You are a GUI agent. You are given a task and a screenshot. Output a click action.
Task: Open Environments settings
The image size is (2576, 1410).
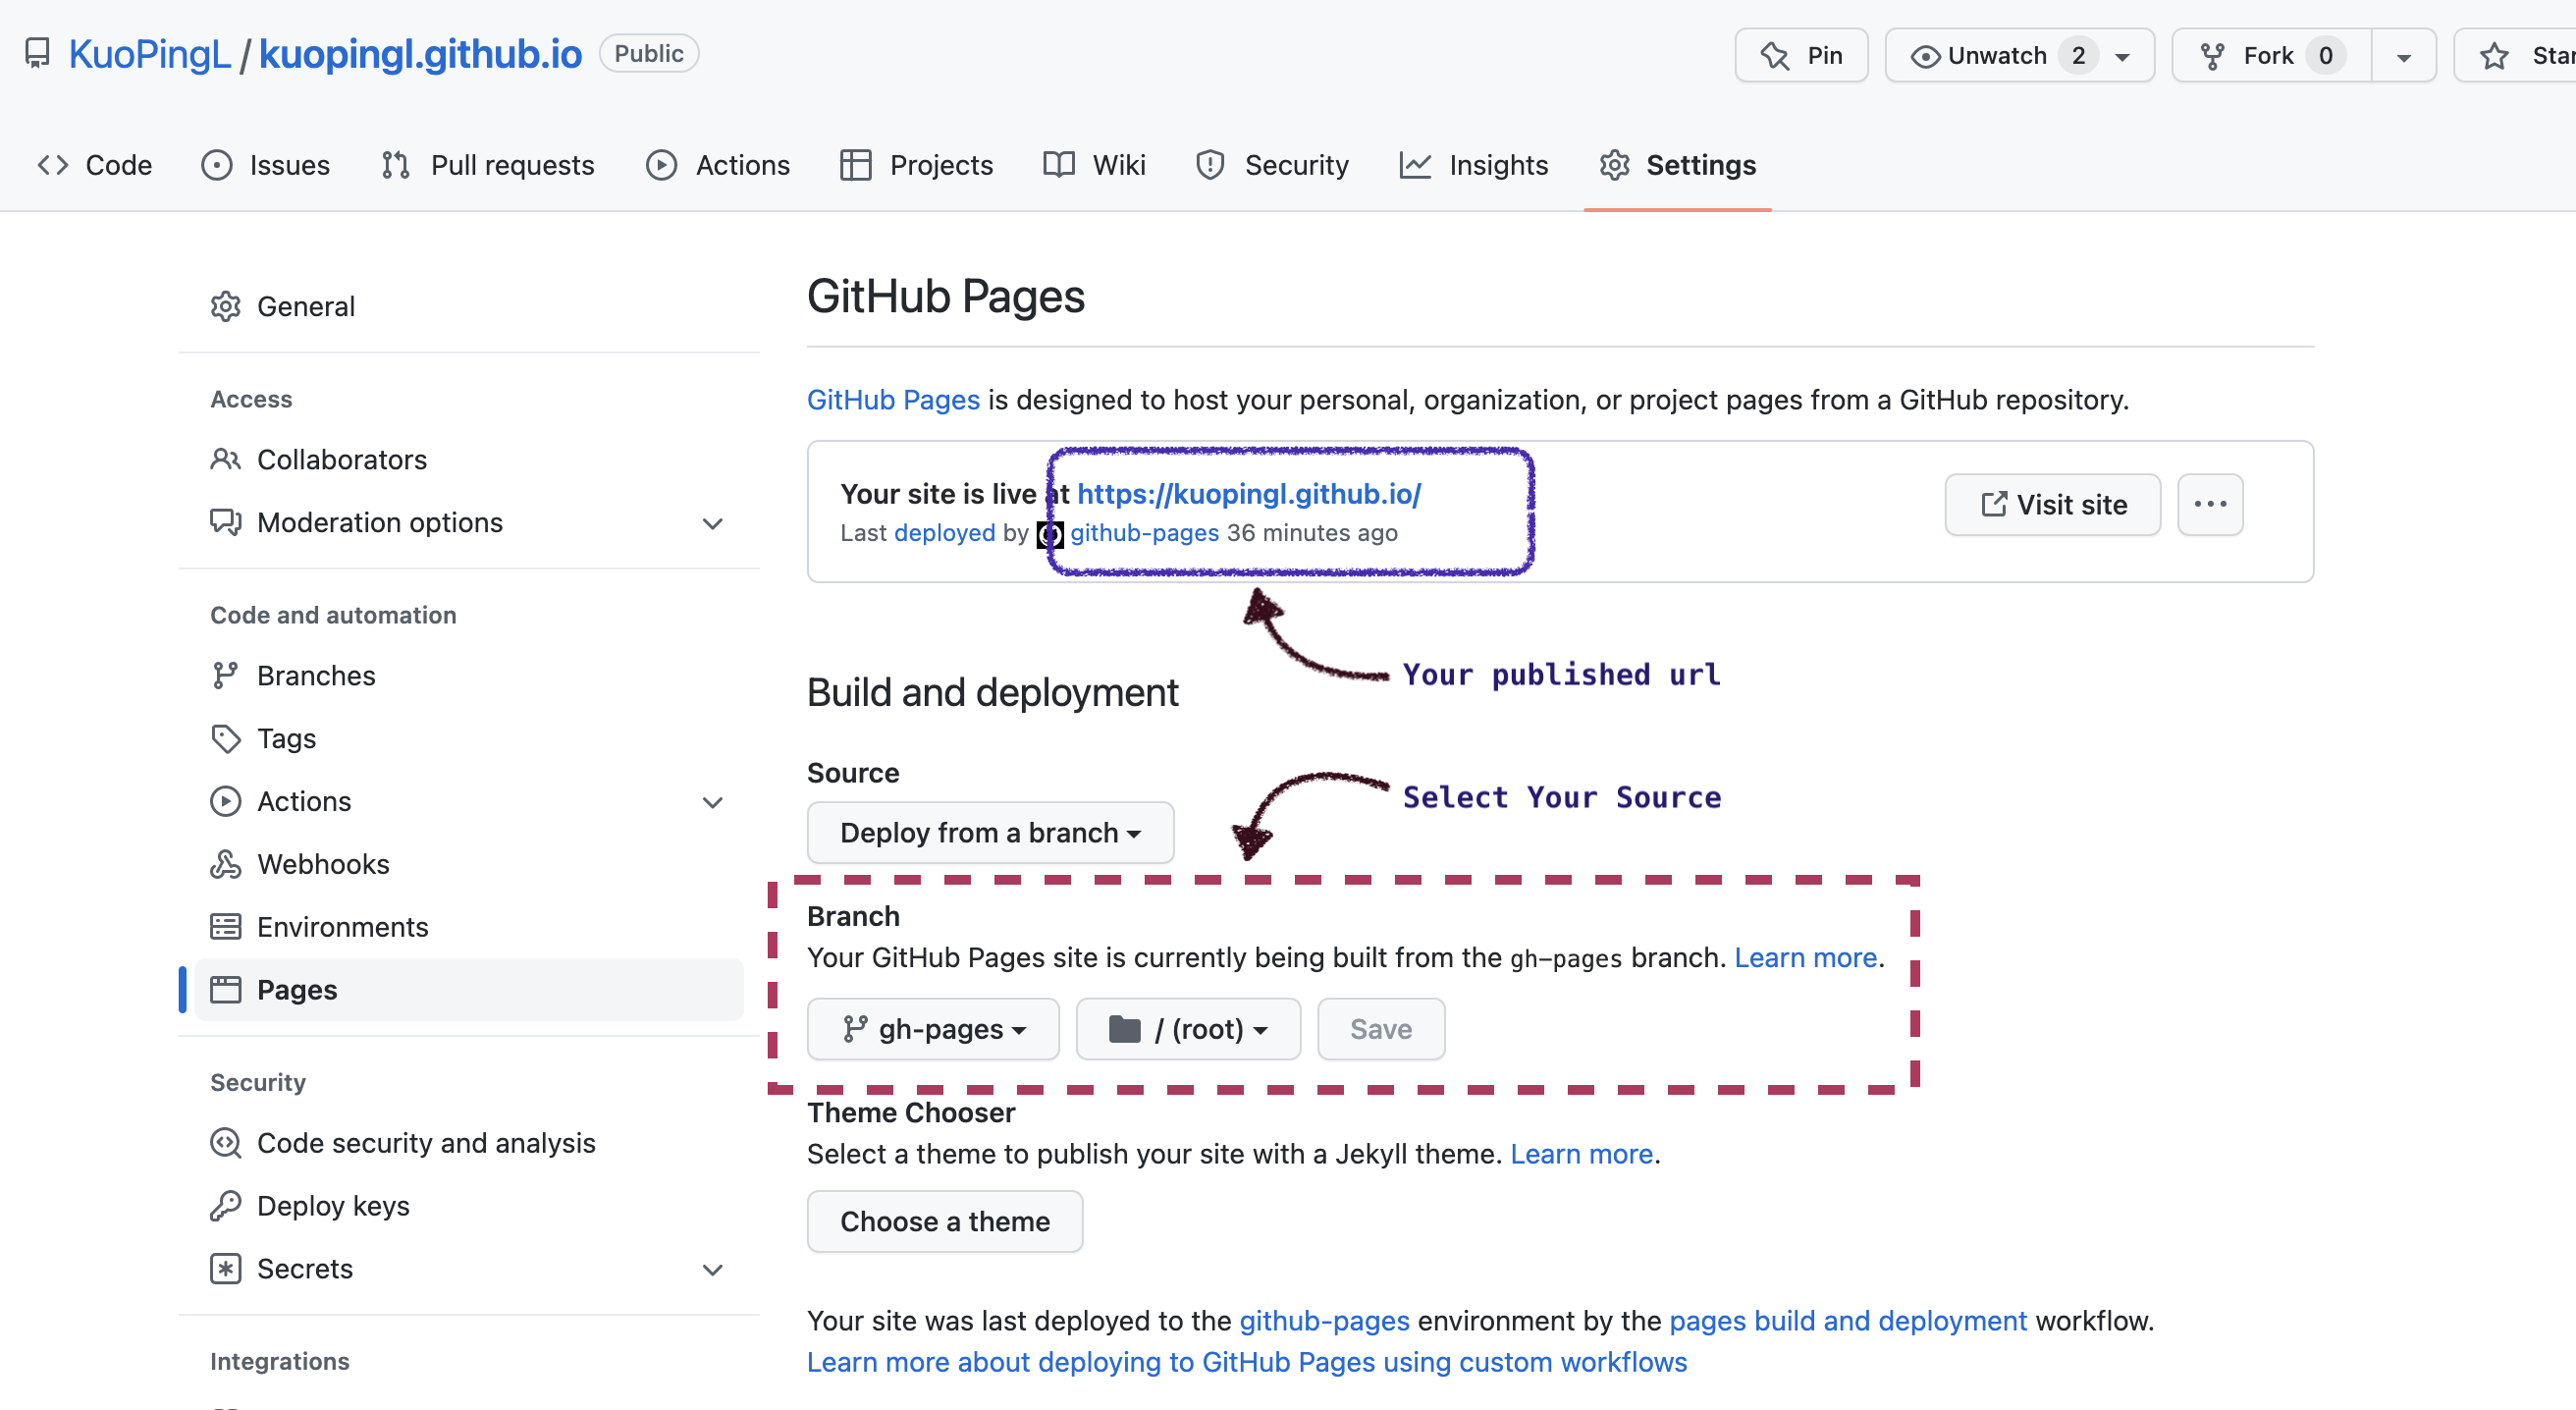click(x=469, y=927)
